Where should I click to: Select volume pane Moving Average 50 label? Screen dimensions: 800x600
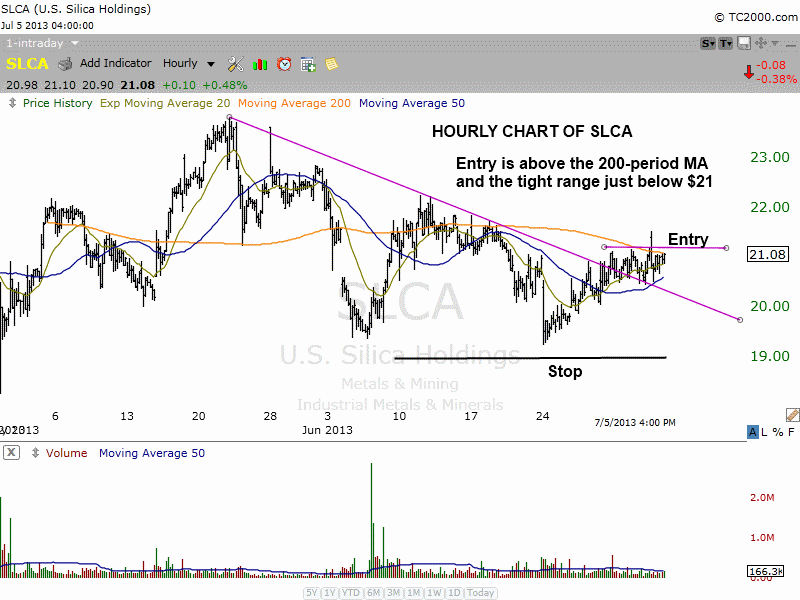click(152, 453)
